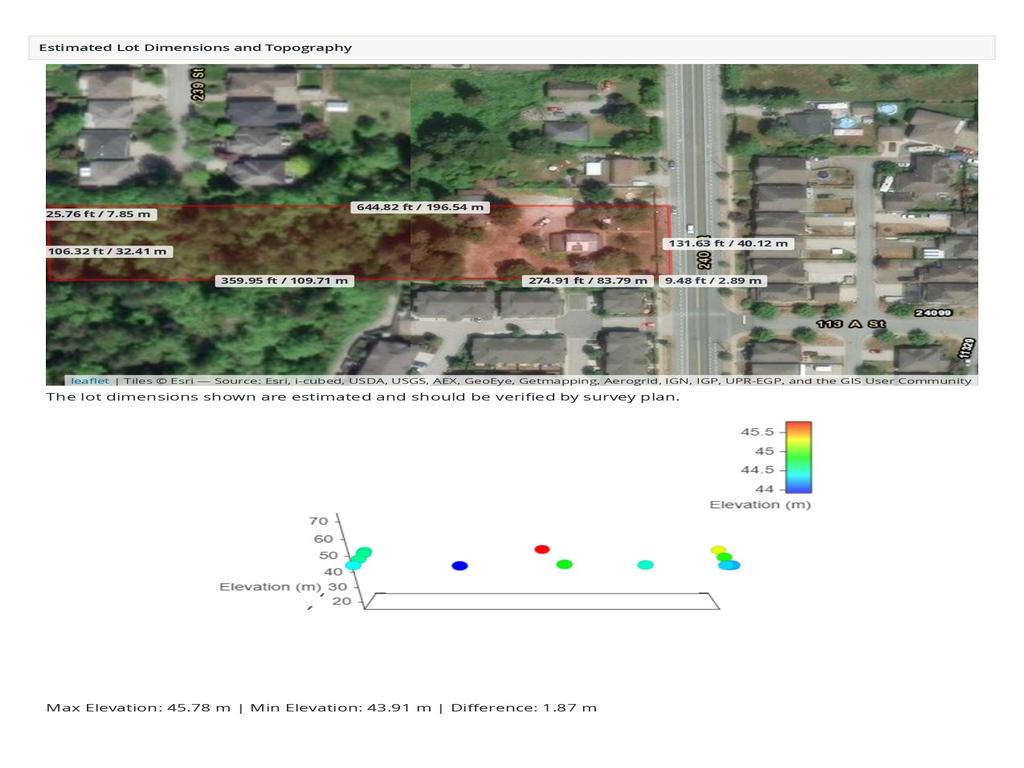The width and height of the screenshot is (1024, 768).
Task: Click the 644.82 ft / 196.54 m label
Action: click(x=420, y=207)
